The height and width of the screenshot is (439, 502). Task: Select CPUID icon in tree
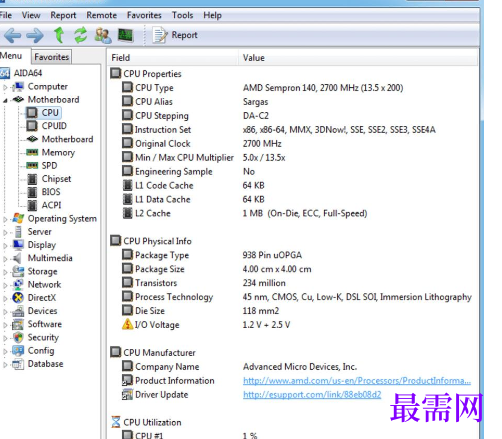(32, 126)
